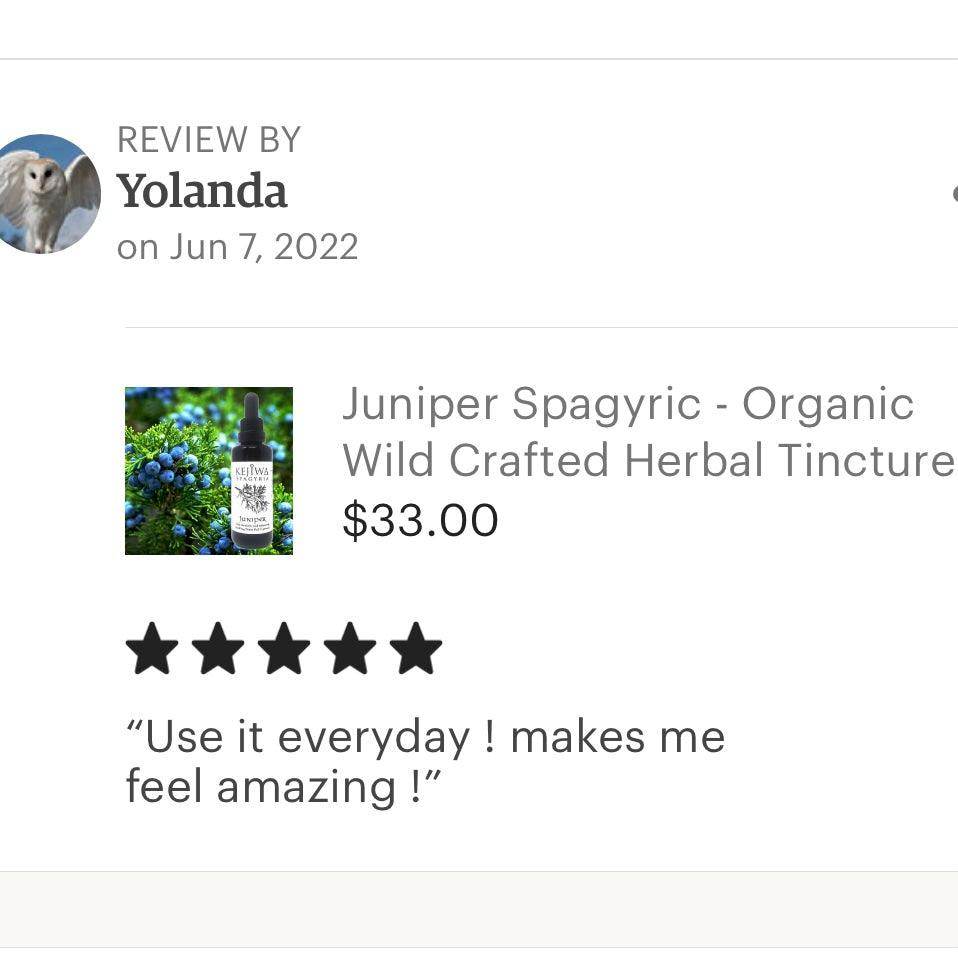Select the fourth rating star
This screenshot has width=958, height=958.
350,650
